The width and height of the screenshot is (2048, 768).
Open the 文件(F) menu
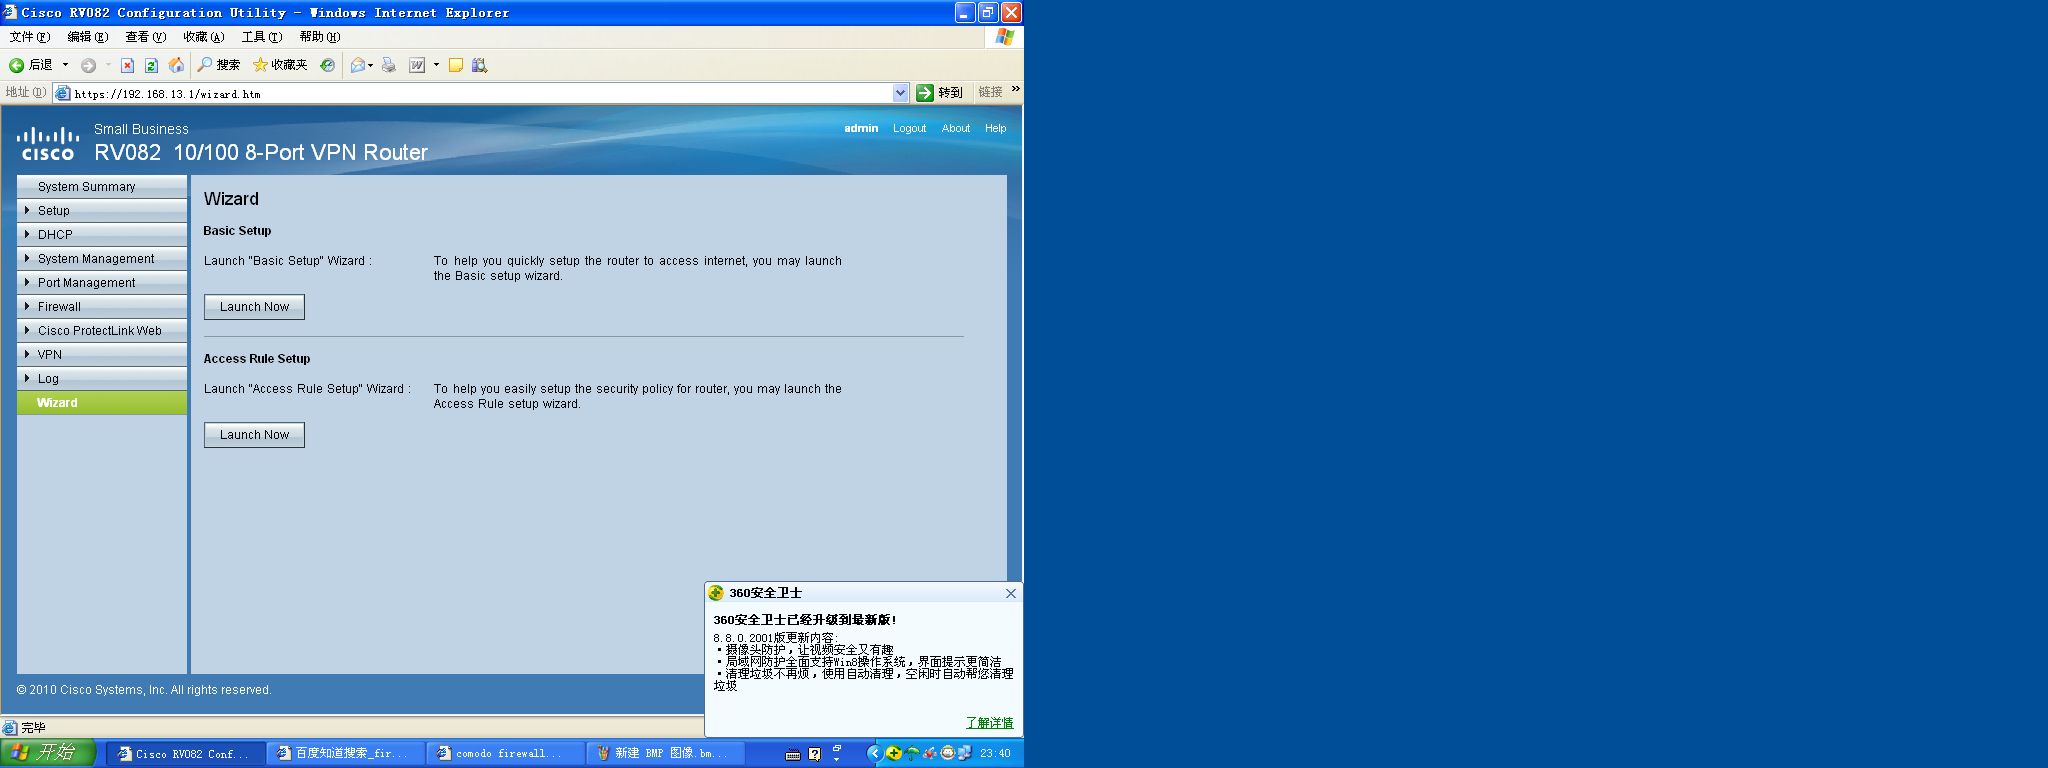pyautogui.click(x=30, y=37)
